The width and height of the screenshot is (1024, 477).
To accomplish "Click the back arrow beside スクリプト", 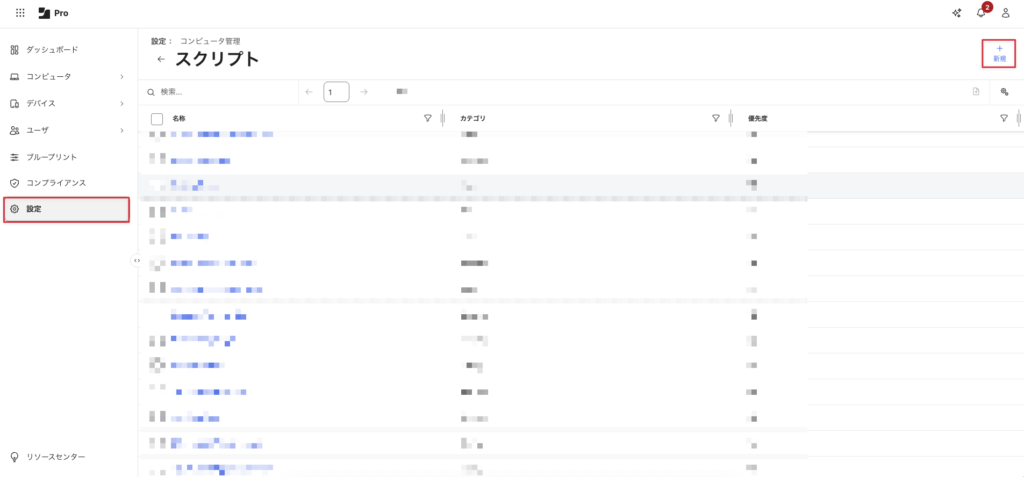I will coord(161,59).
